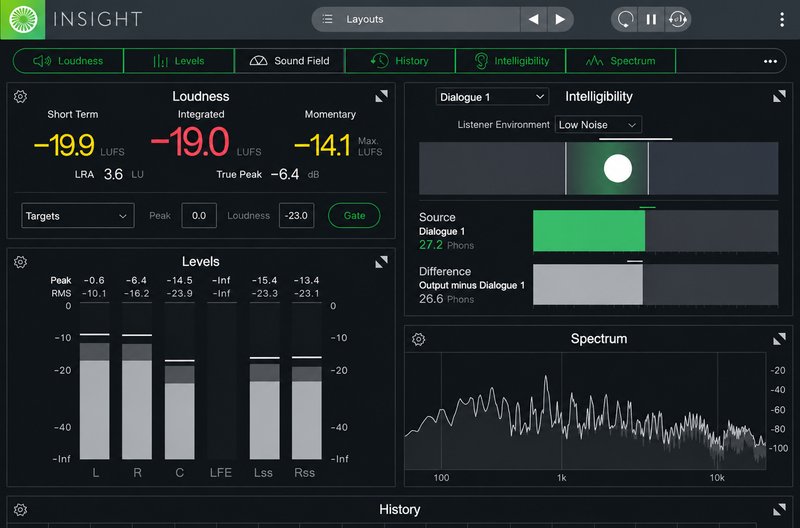Open the Layouts list icon
The height and width of the screenshot is (528, 800).
pyautogui.click(x=328, y=19)
